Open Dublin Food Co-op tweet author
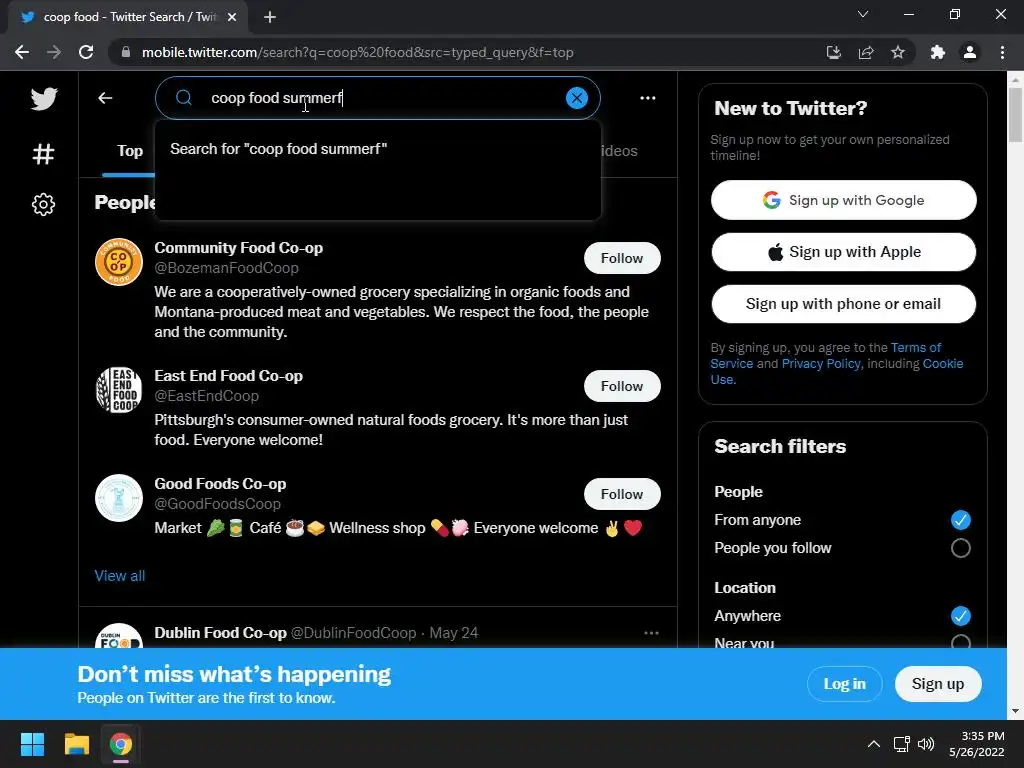The height and width of the screenshot is (768, 1024). [x=220, y=633]
